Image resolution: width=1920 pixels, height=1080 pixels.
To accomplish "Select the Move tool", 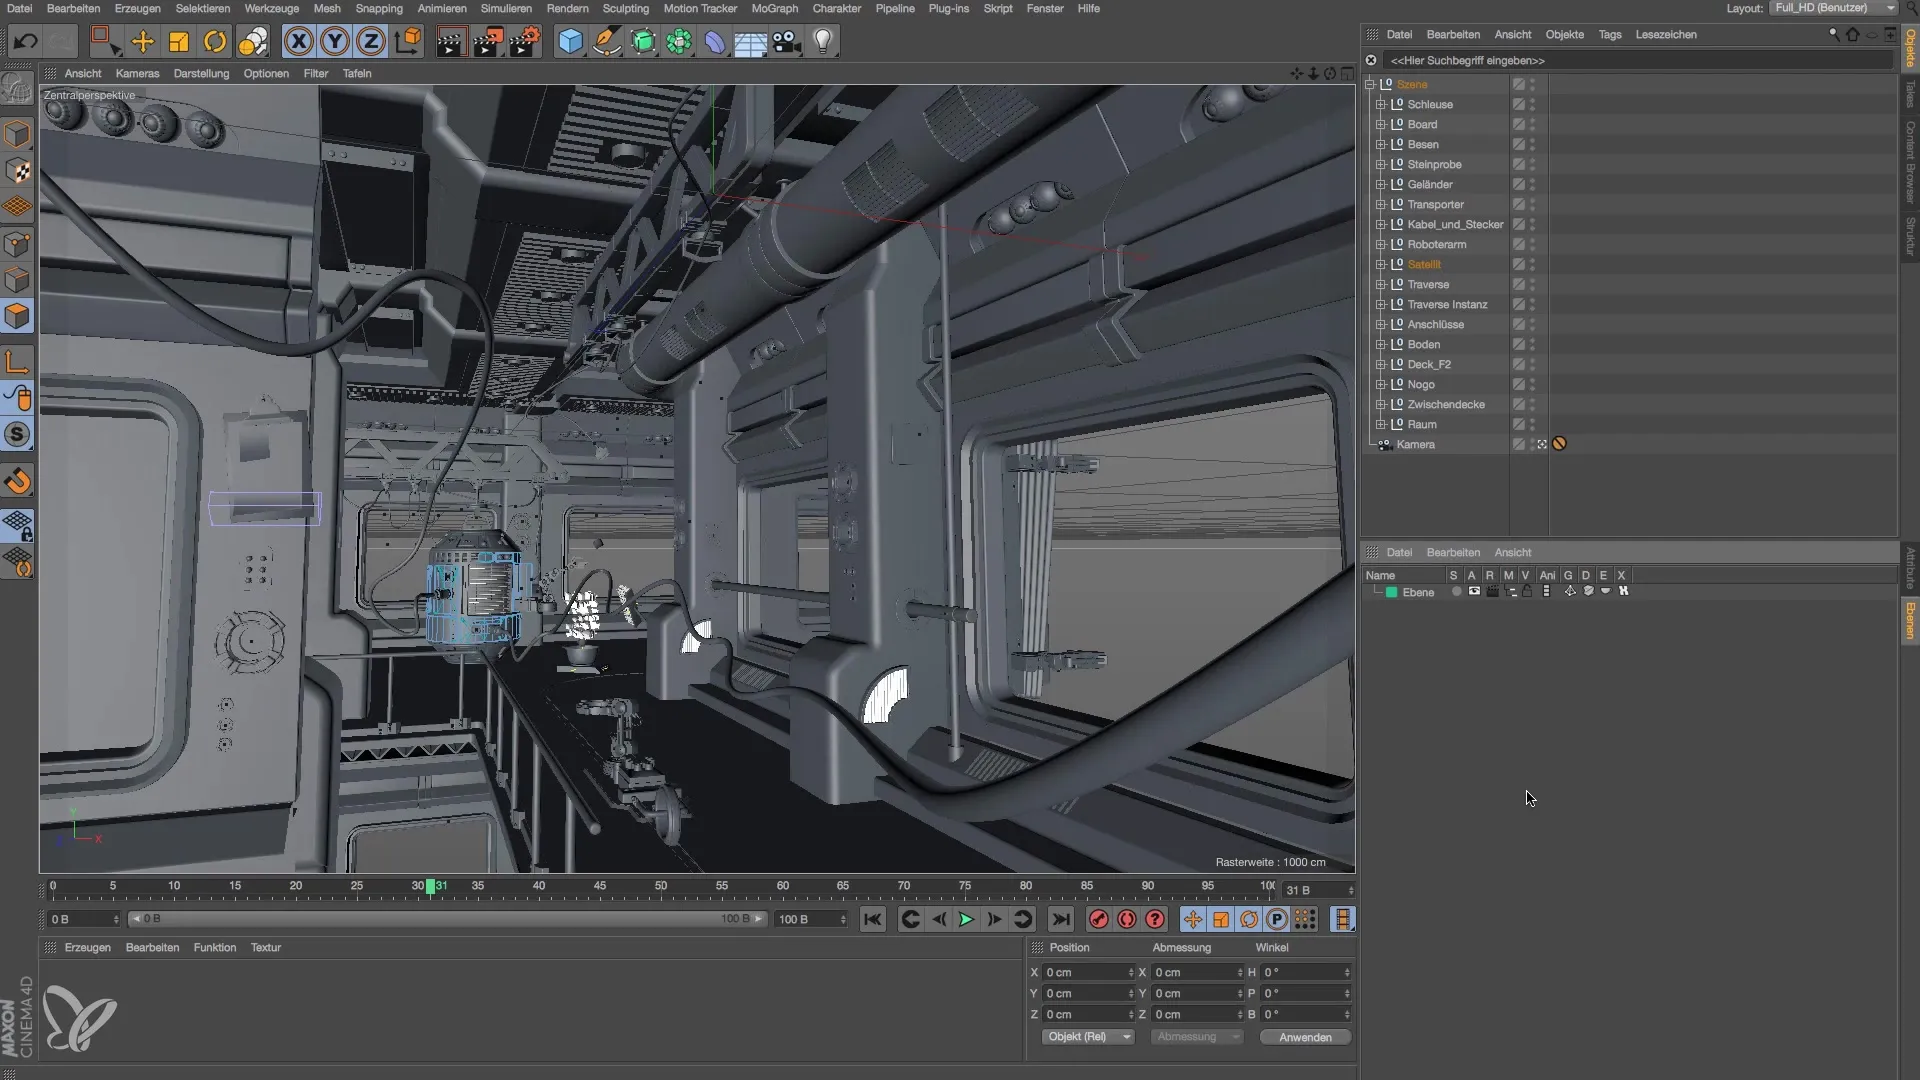I will (x=143, y=41).
